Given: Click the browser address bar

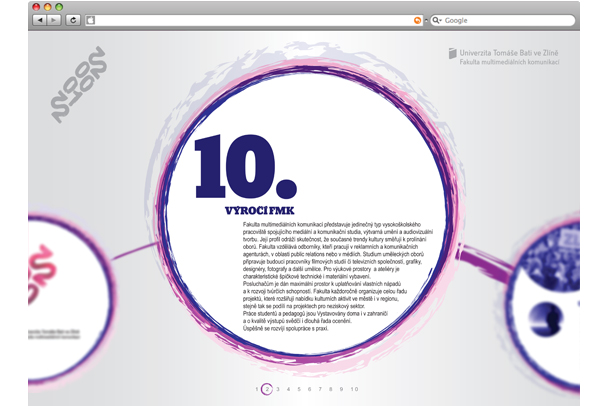Looking at the screenshot, I should point(250,20).
